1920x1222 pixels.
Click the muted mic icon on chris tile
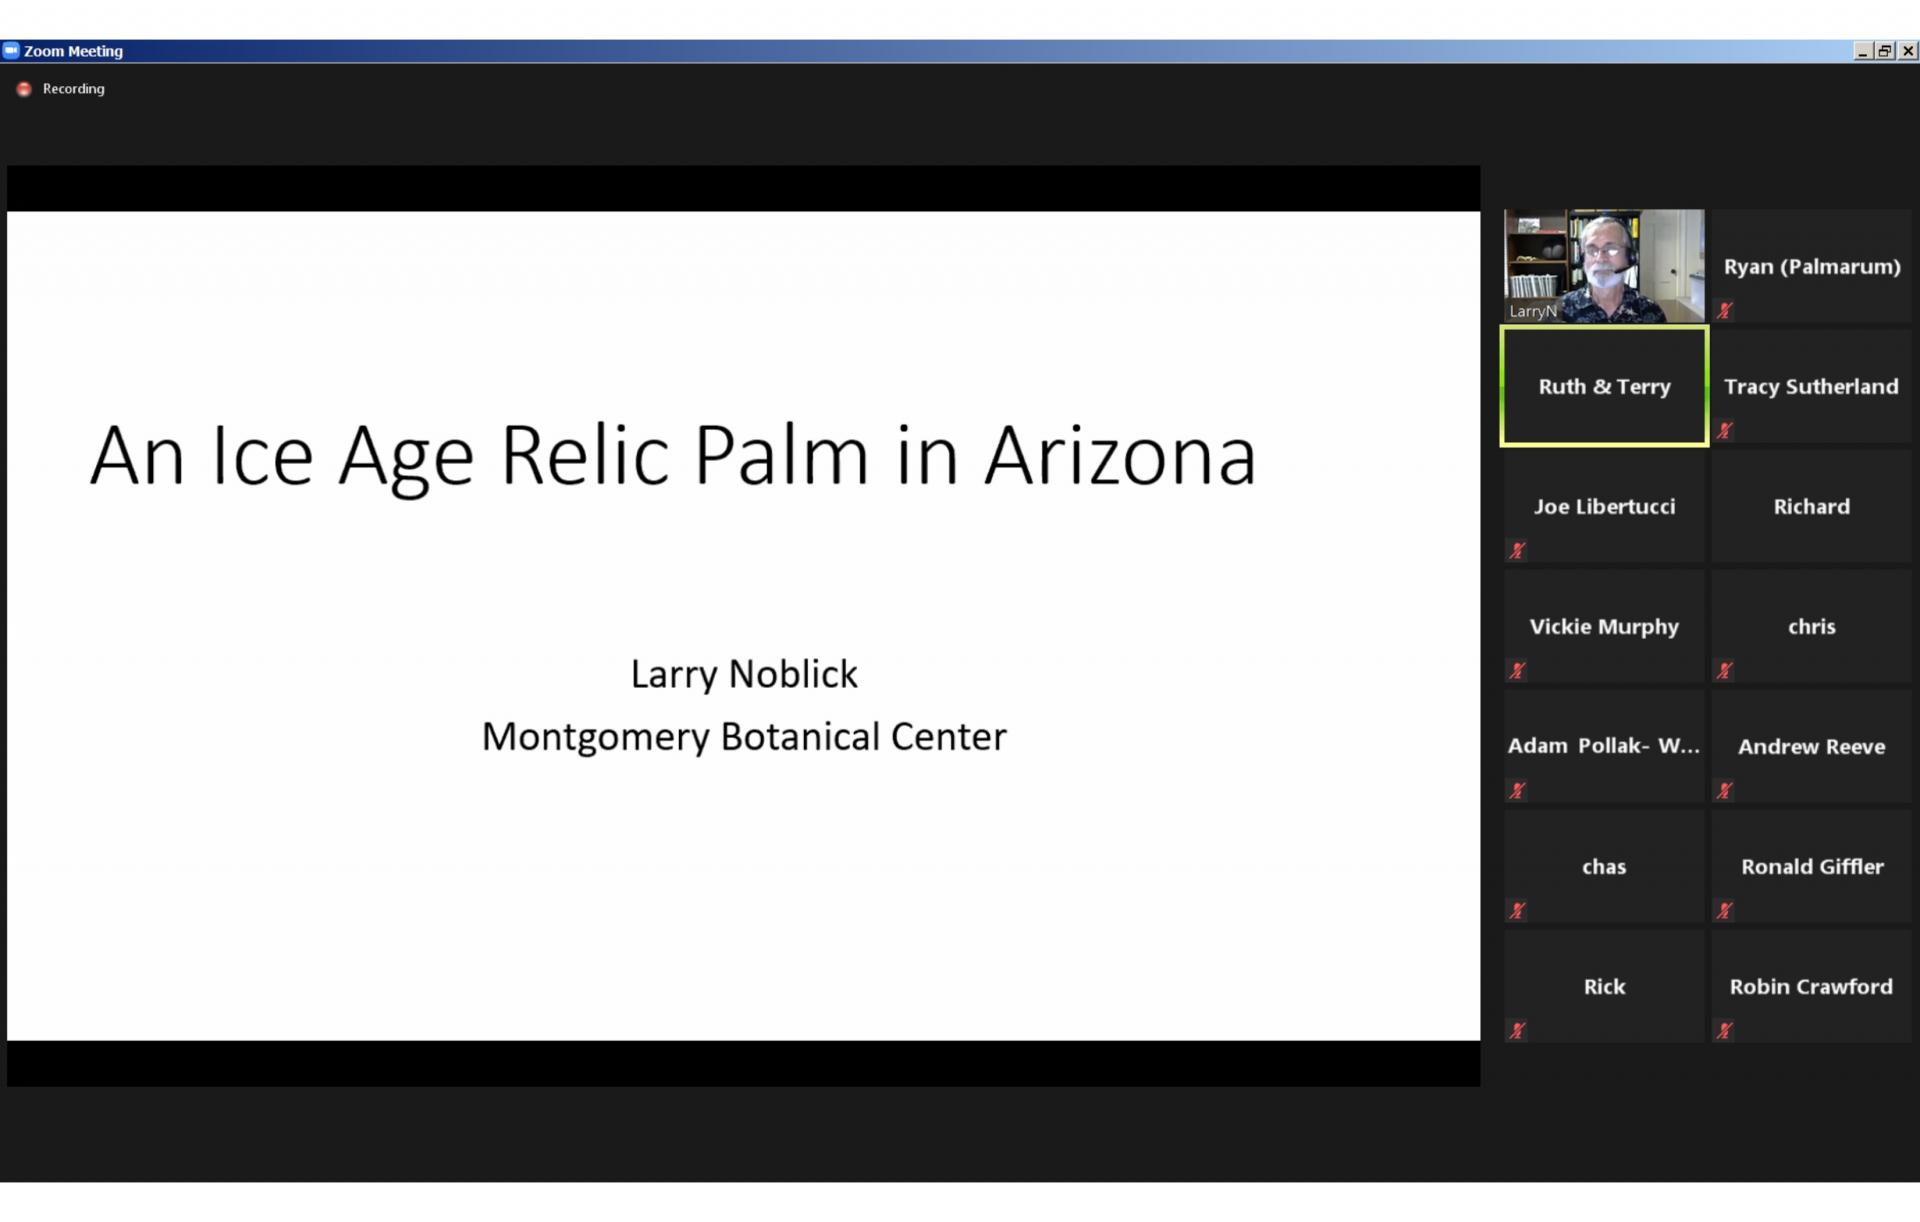pyautogui.click(x=1725, y=671)
